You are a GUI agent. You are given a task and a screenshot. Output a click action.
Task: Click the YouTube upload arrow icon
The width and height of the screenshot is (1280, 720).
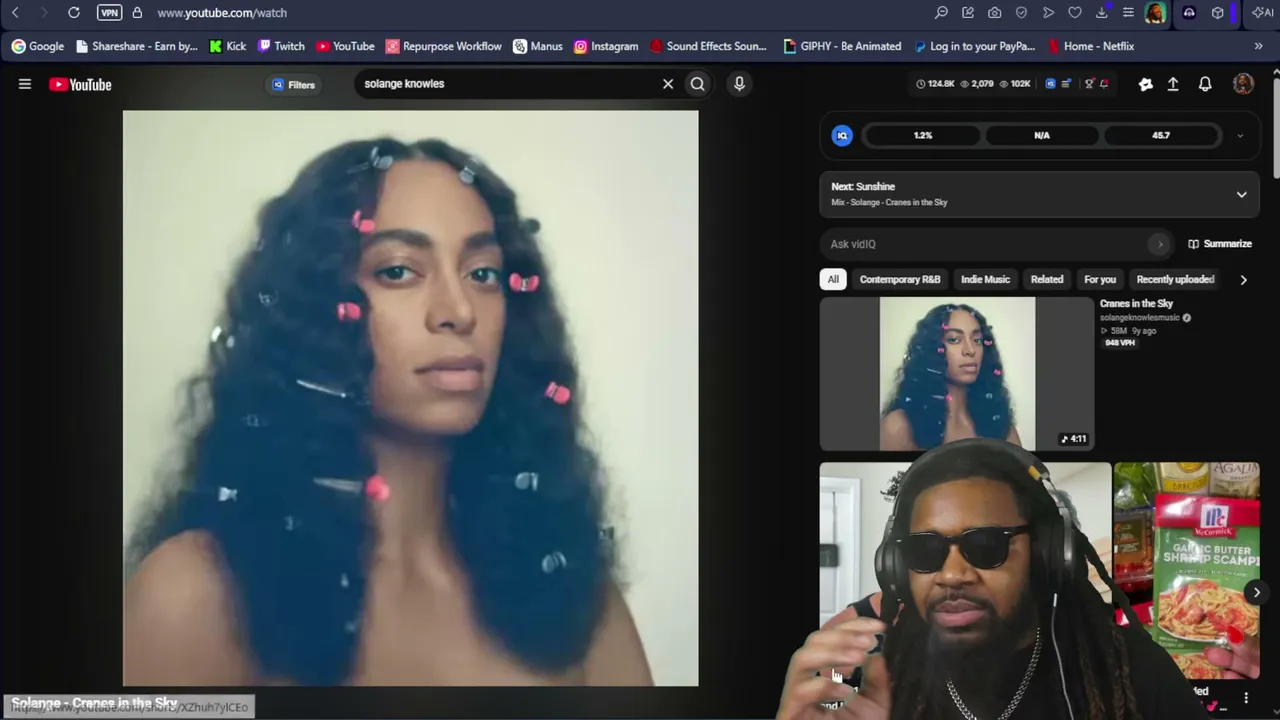coord(1173,85)
